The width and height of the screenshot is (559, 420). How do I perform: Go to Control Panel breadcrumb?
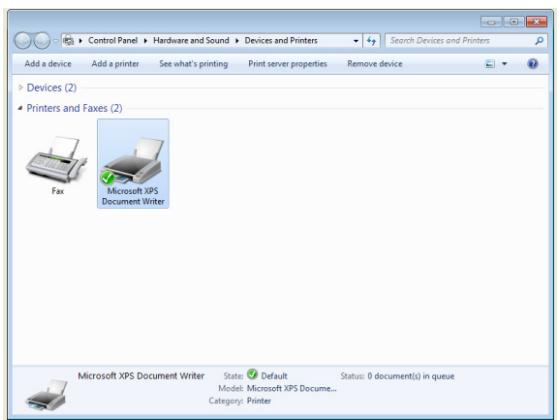pos(113,41)
